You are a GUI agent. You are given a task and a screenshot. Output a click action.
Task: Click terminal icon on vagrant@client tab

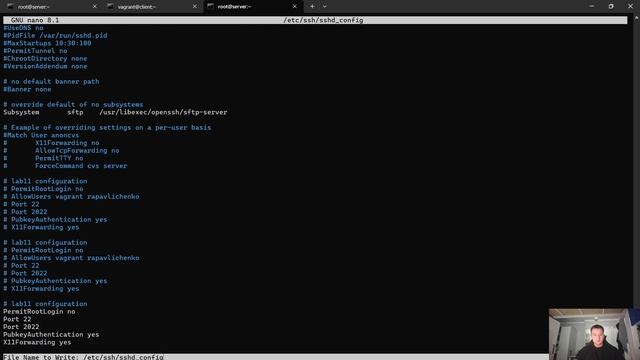point(110,7)
